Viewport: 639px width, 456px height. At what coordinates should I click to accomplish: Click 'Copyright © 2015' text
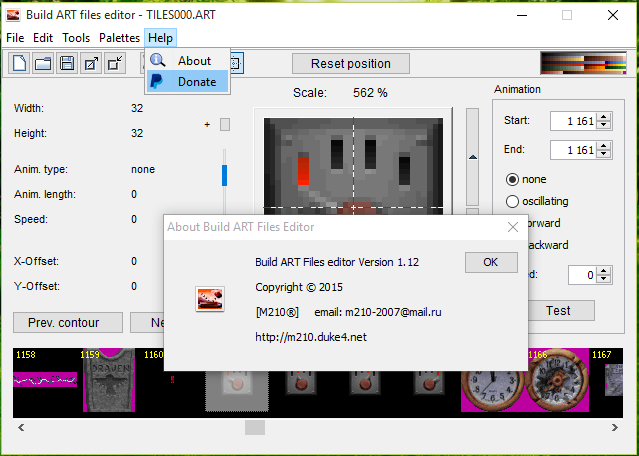click(299, 287)
